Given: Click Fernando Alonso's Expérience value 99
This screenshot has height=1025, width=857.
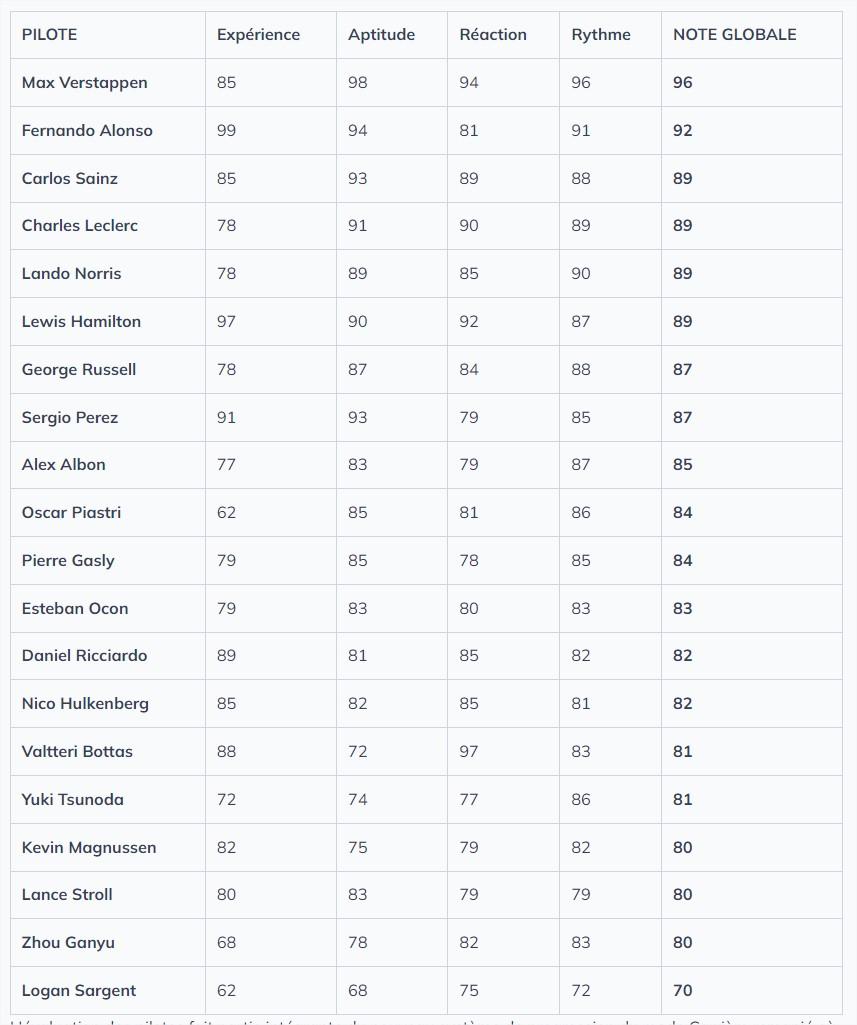Looking at the screenshot, I should pyautogui.click(x=227, y=131).
